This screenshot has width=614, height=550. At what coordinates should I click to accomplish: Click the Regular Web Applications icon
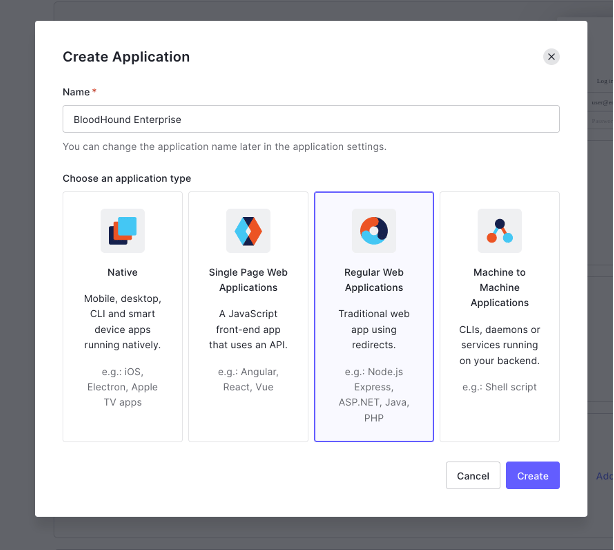click(374, 231)
